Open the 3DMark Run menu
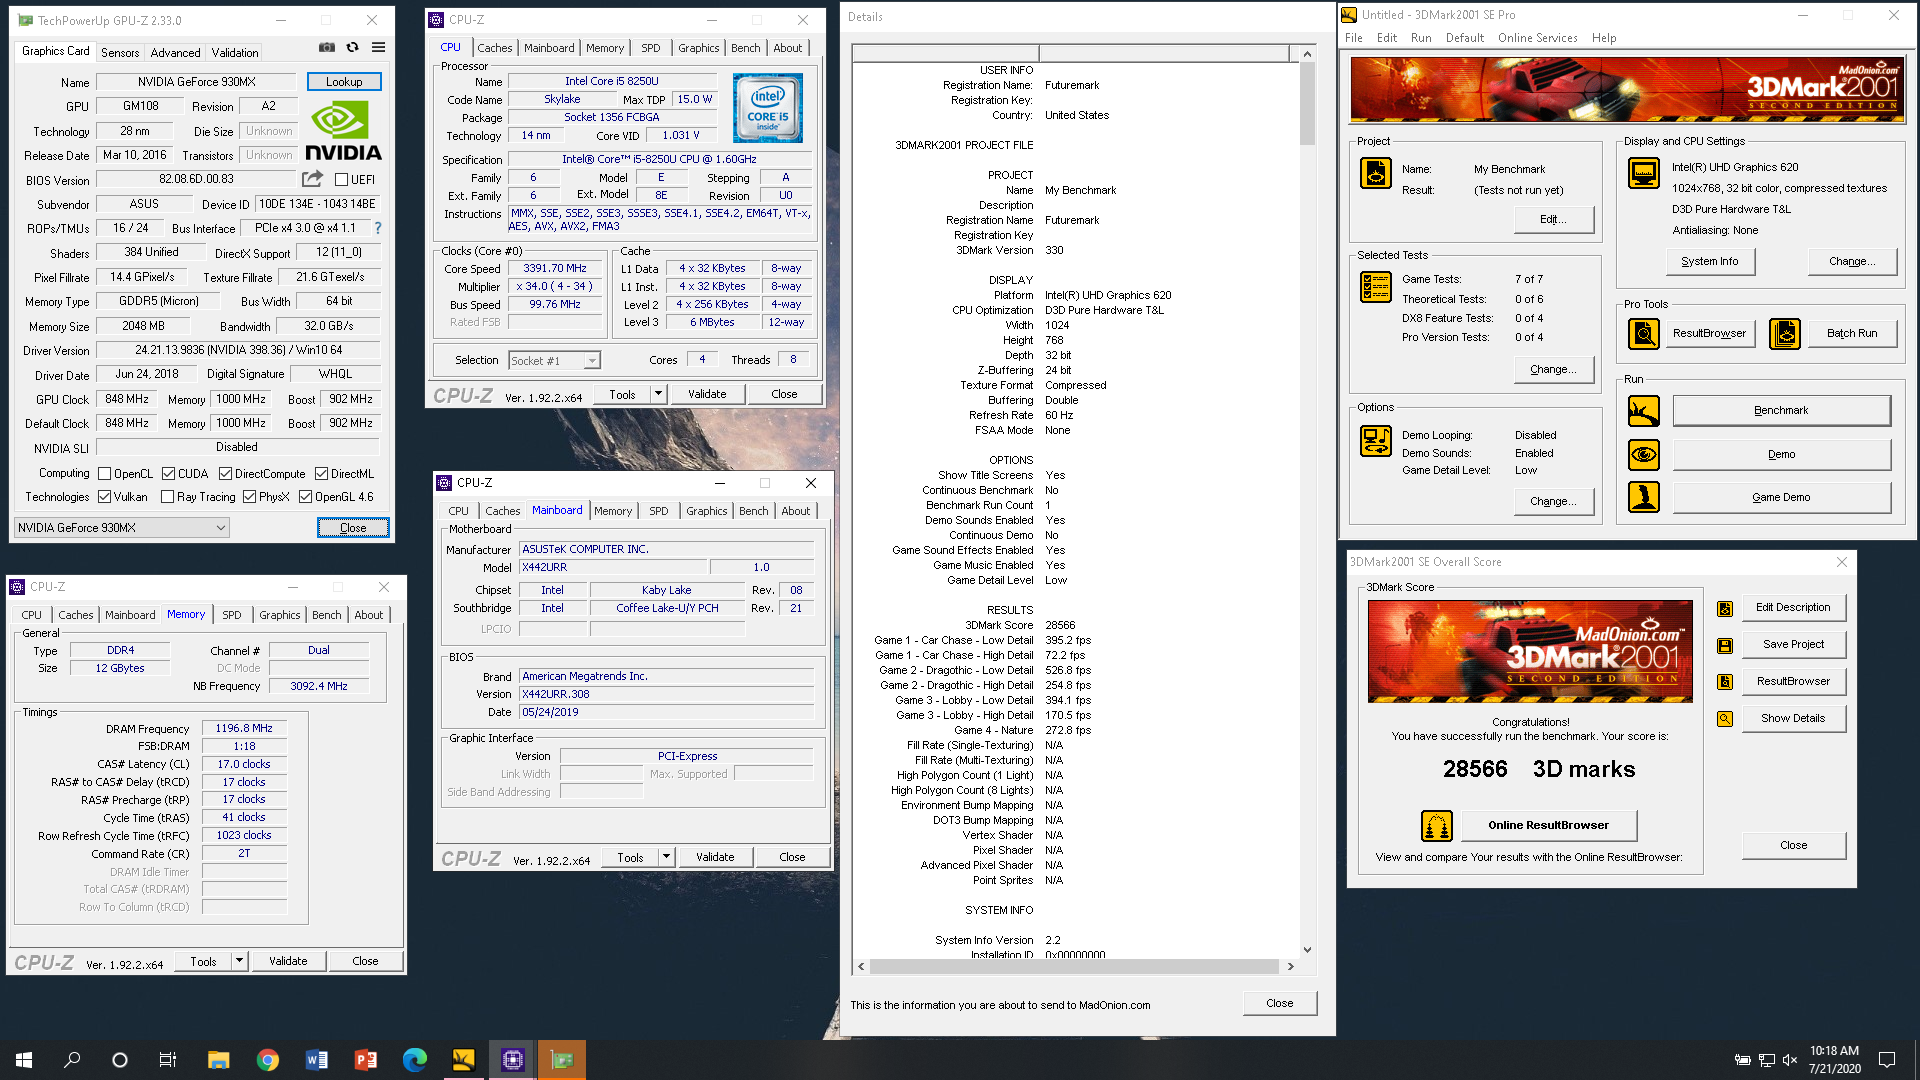Screen dimensions: 1920x1080 [1421, 38]
